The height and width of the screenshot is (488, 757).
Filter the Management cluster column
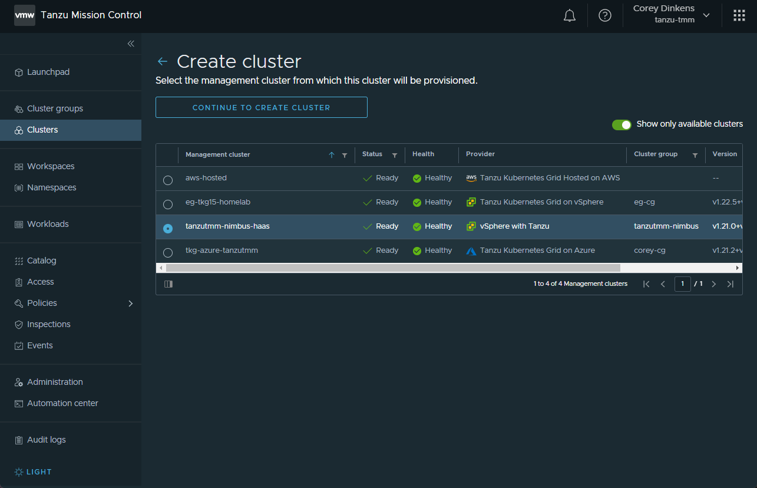(345, 155)
